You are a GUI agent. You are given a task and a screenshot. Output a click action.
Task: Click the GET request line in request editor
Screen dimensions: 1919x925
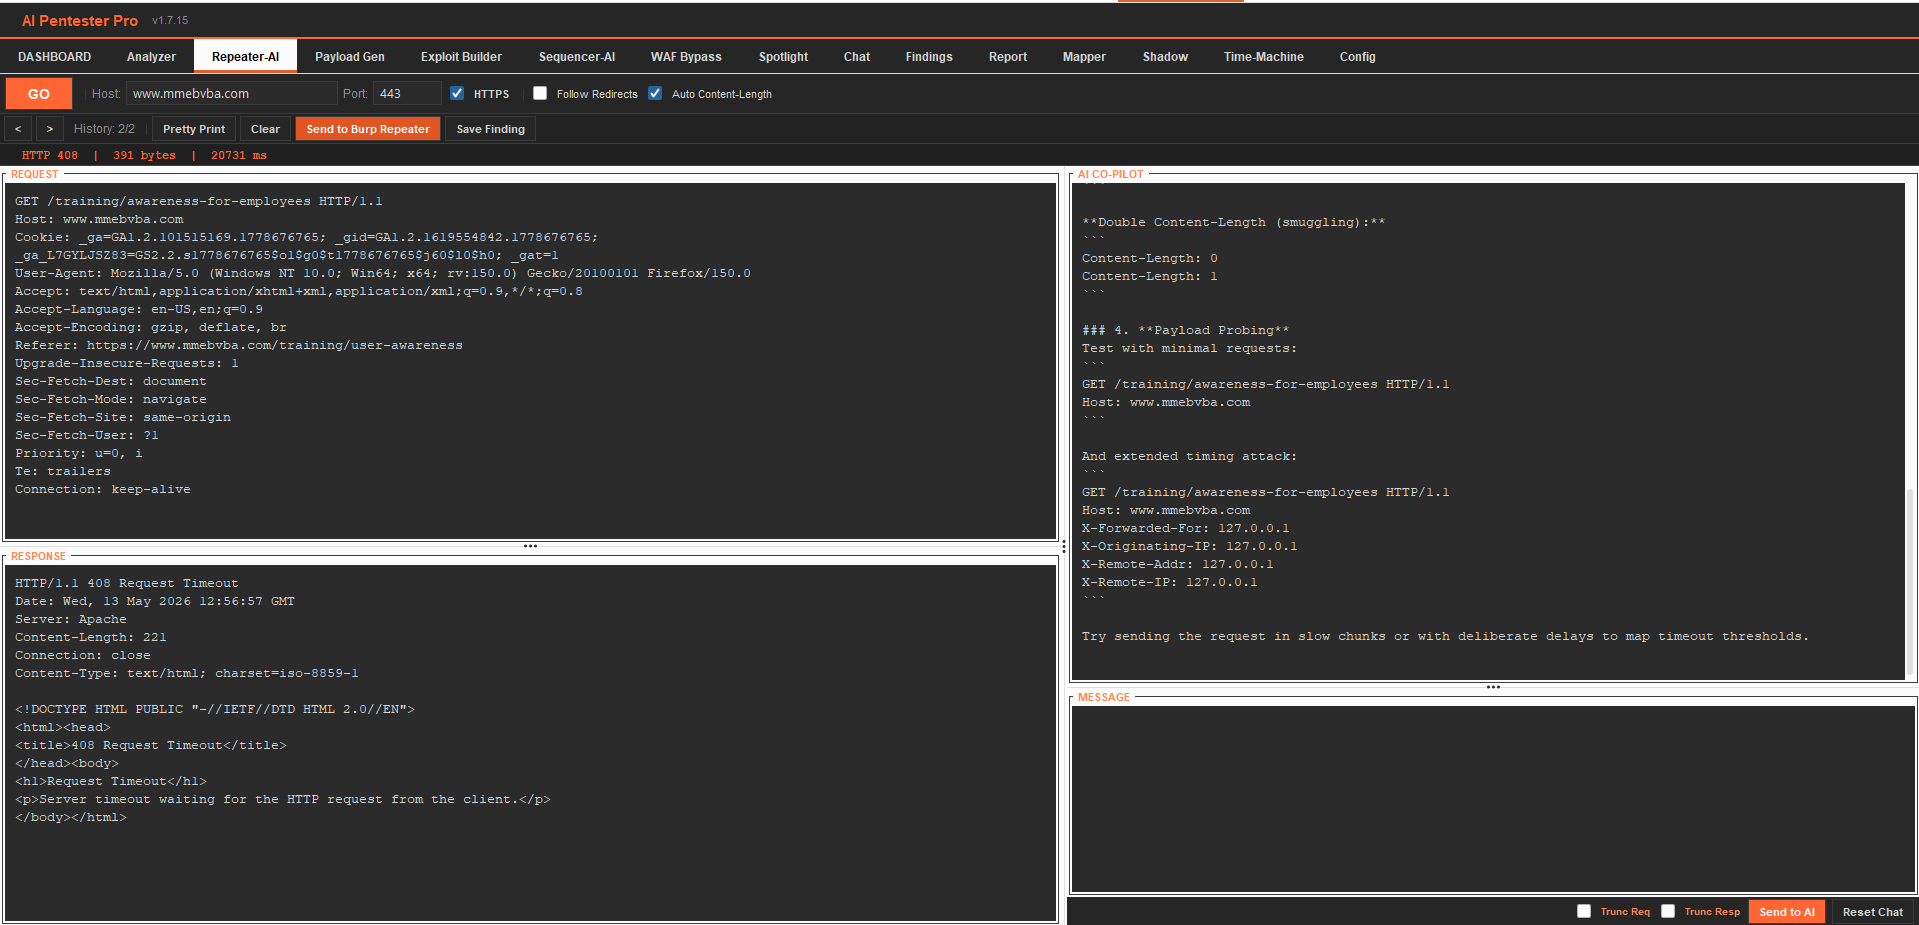point(198,201)
